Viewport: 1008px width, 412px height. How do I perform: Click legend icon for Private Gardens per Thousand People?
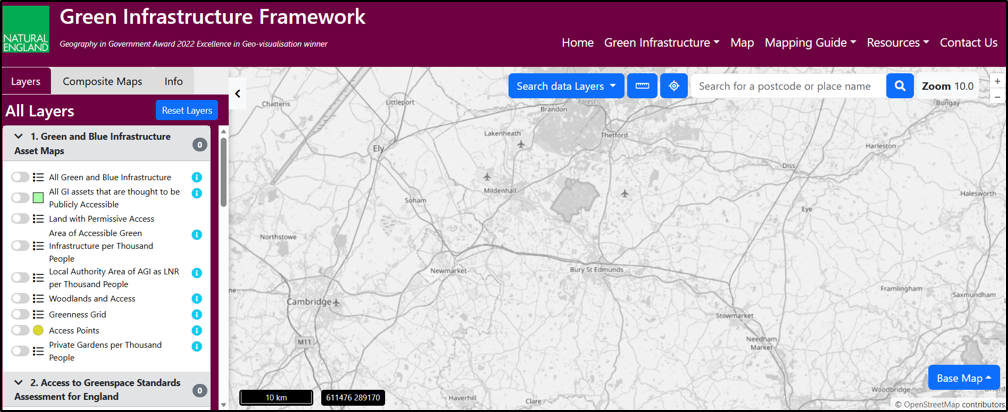(x=39, y=351)
